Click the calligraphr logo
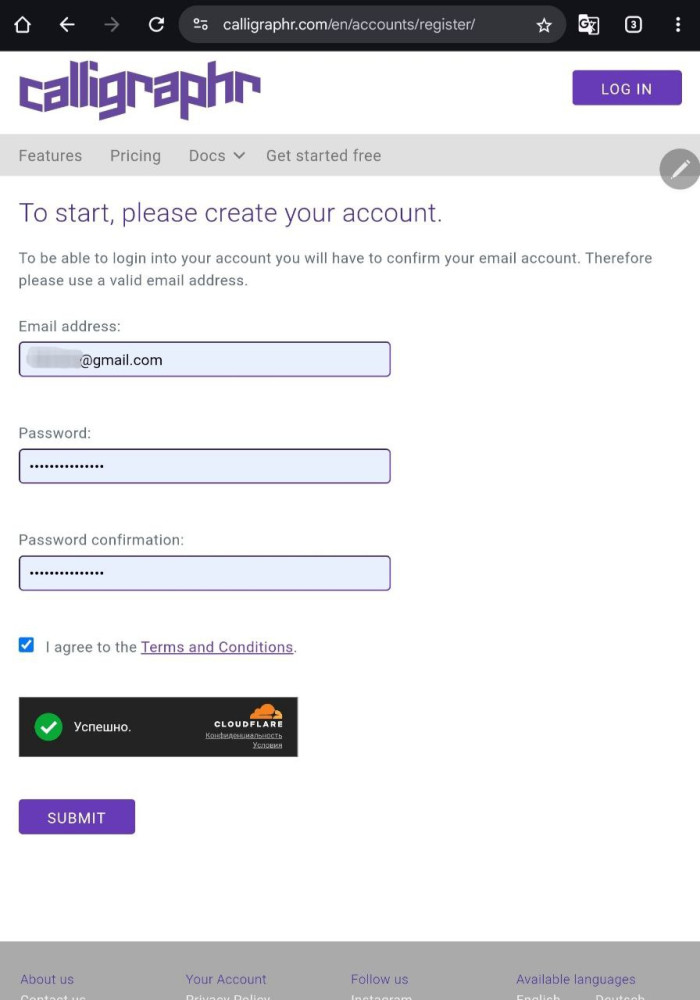 tap(139, 90)
